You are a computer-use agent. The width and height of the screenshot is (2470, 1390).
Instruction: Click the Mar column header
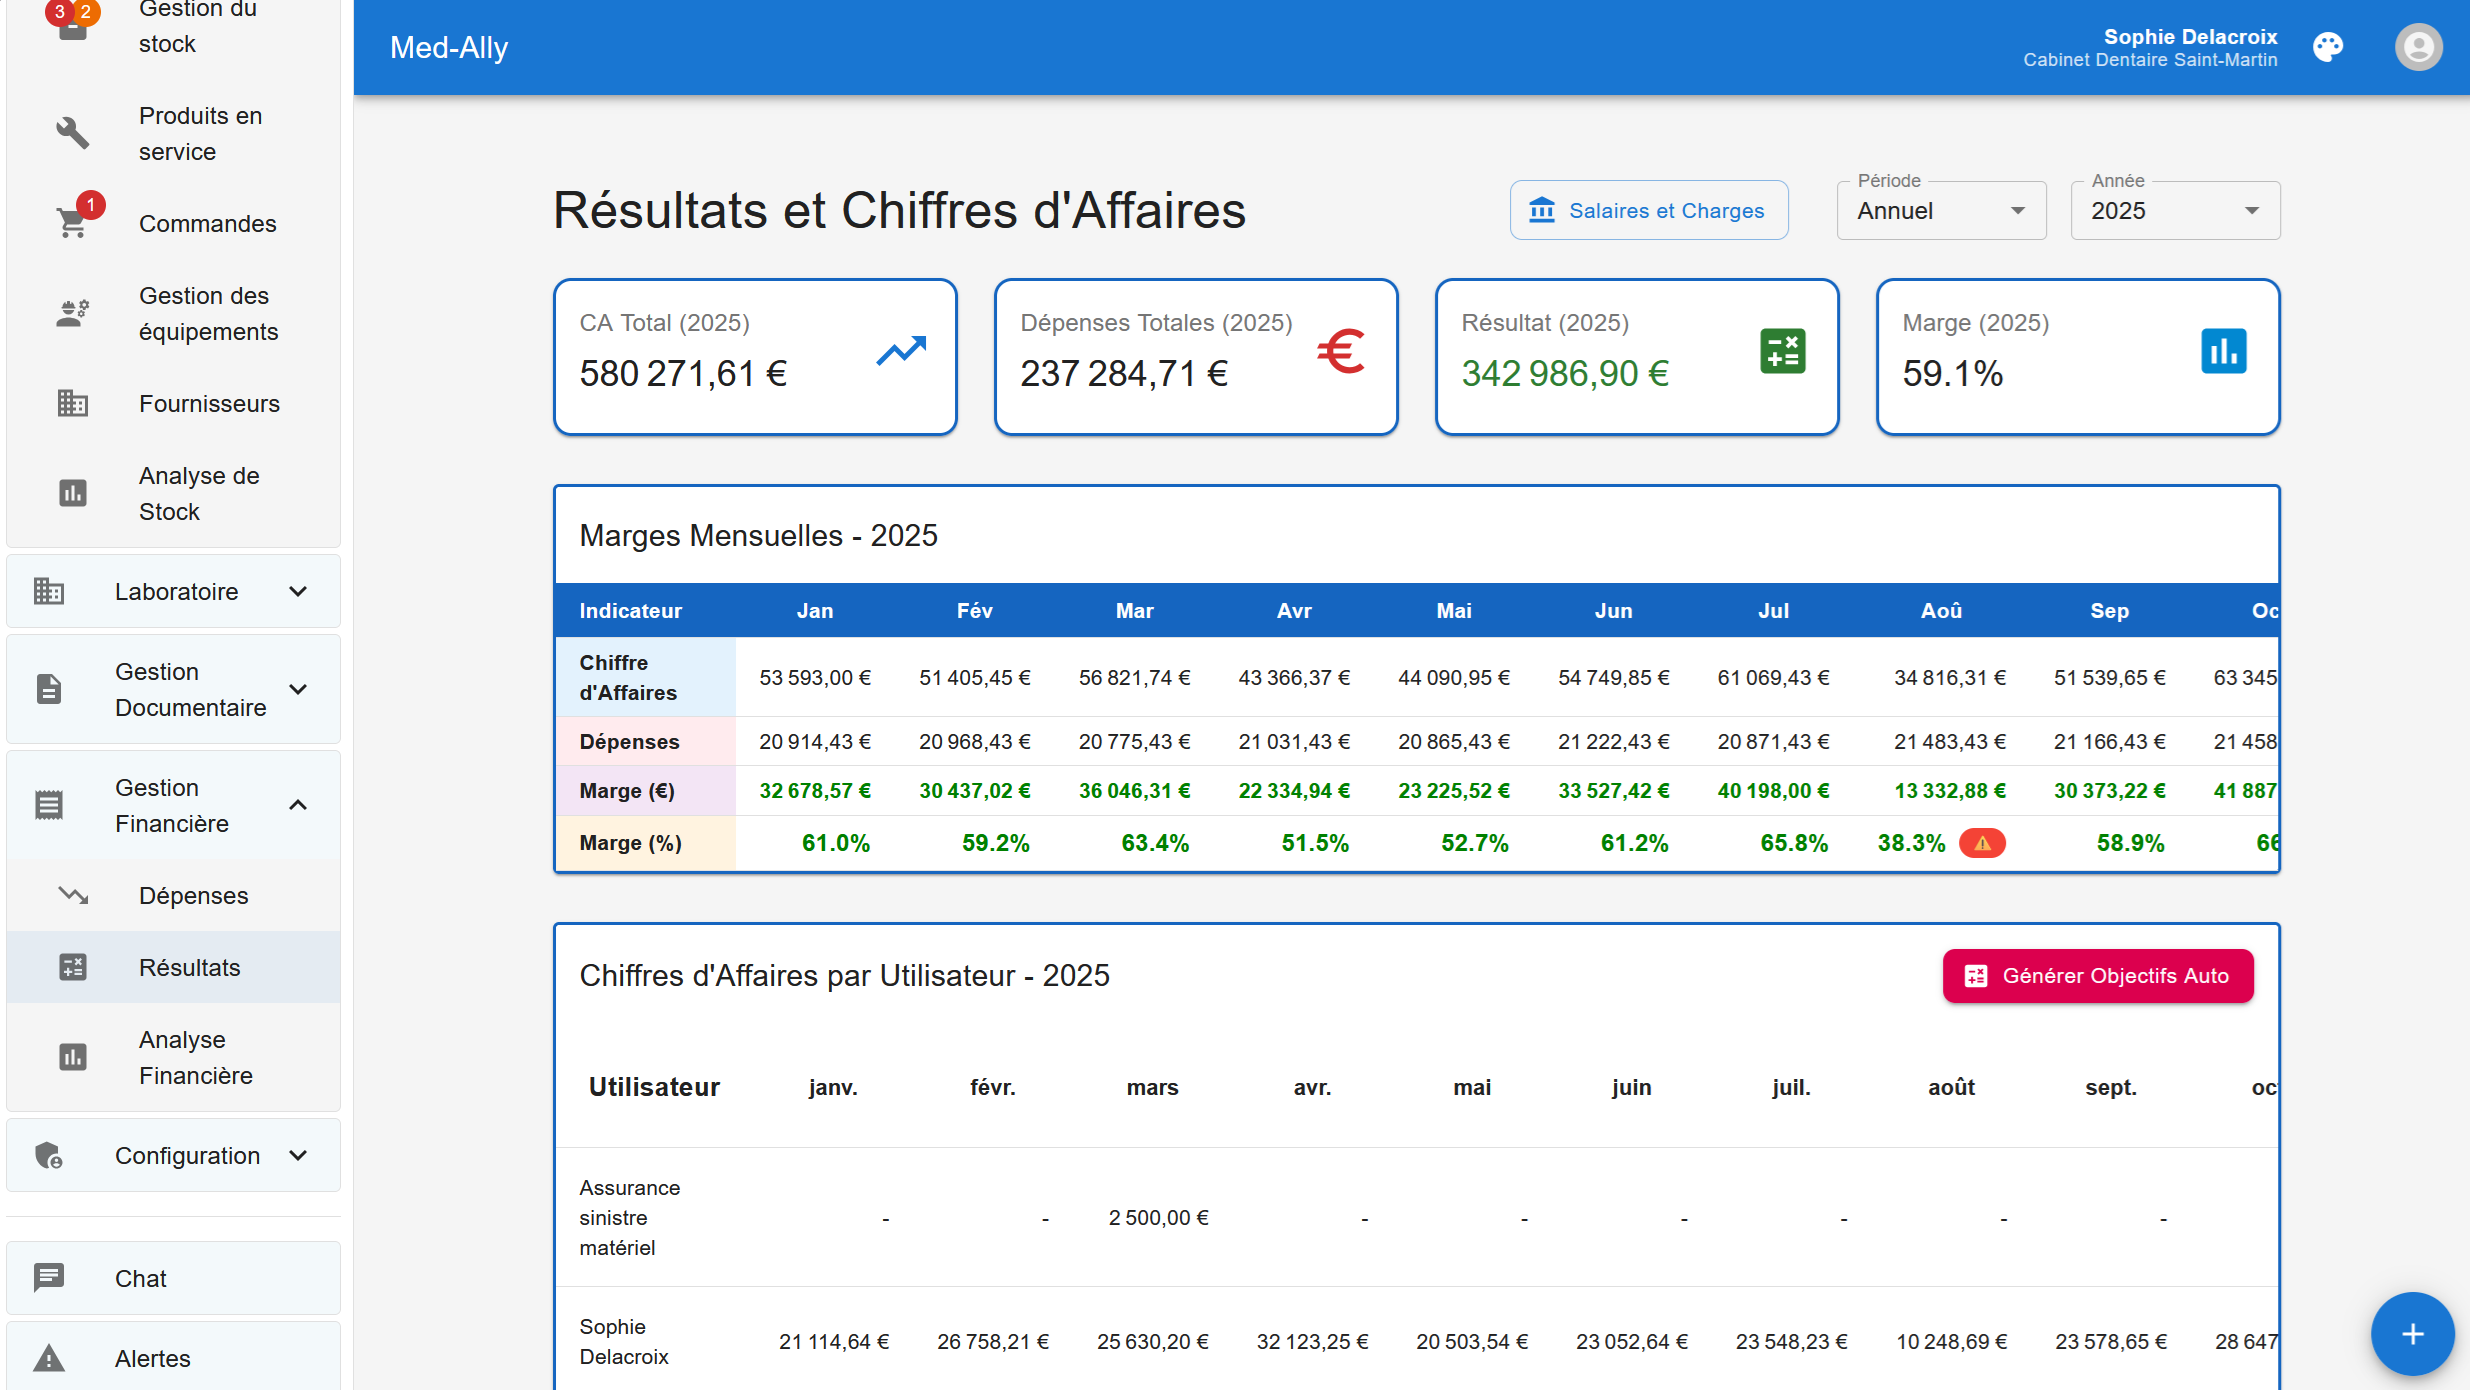[x=1134, y=610]
